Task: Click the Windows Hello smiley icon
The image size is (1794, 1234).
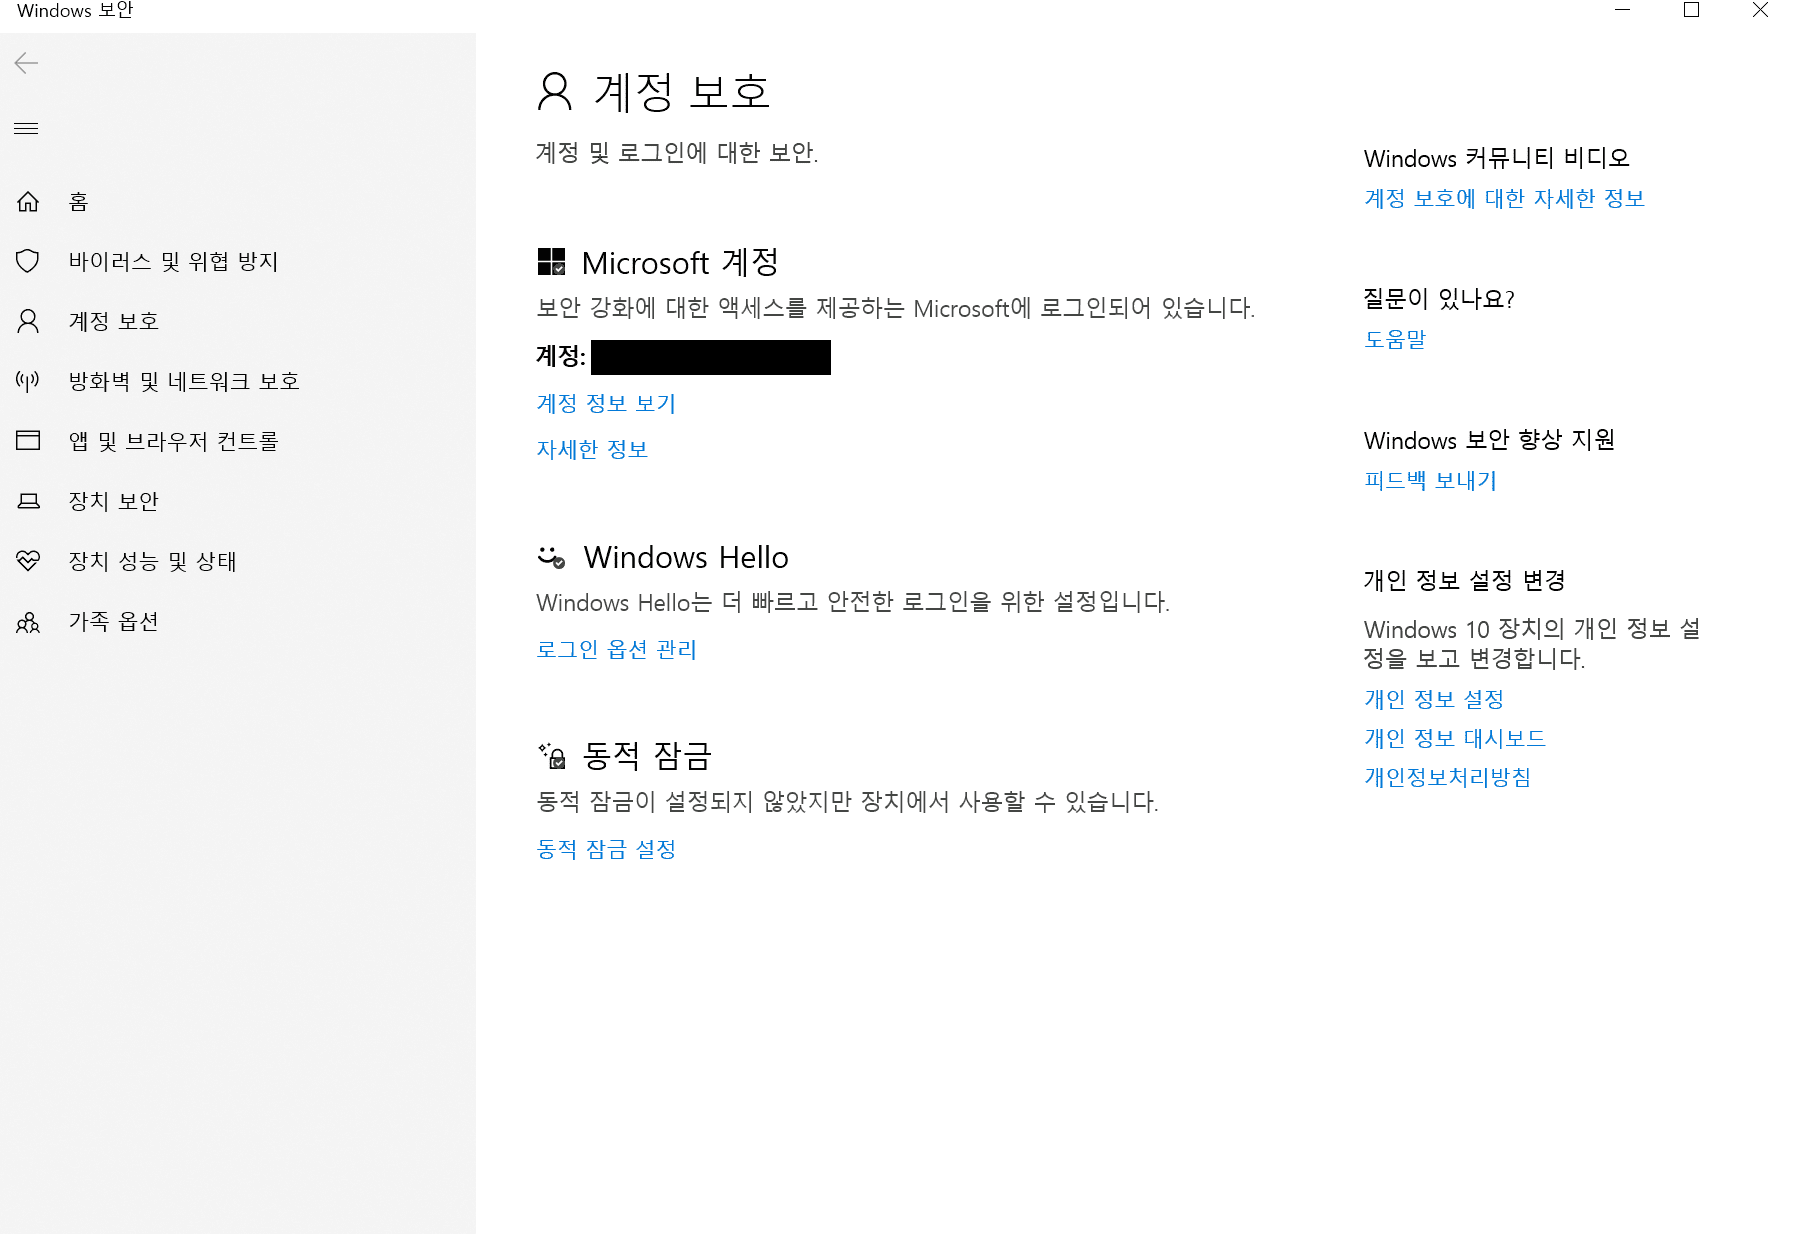Action: coord(551,557)
